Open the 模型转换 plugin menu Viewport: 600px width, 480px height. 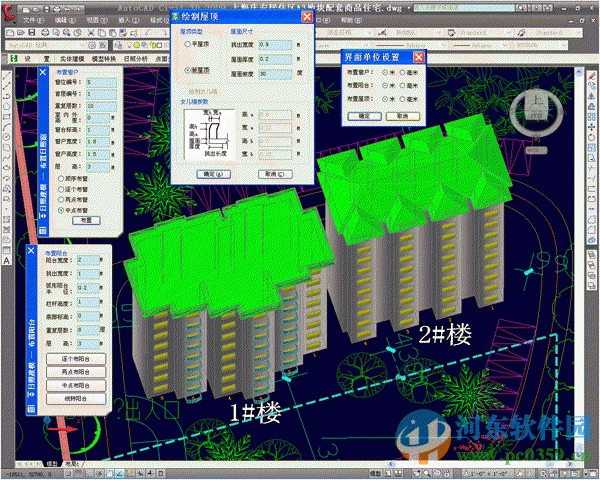pos(104,59)
